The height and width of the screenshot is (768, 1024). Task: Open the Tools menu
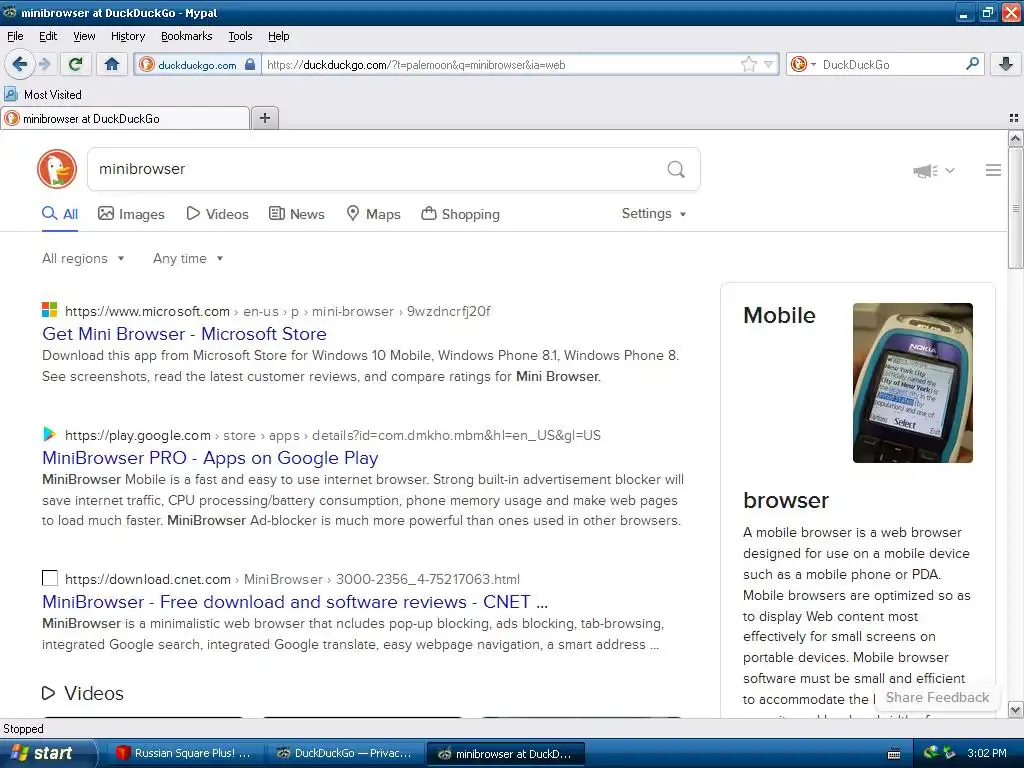(240, 36)
